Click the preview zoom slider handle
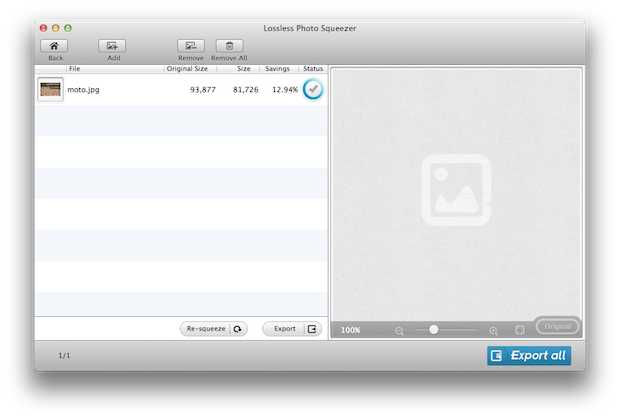This screenshot has width=620, height=419. (x=434, y=329)
